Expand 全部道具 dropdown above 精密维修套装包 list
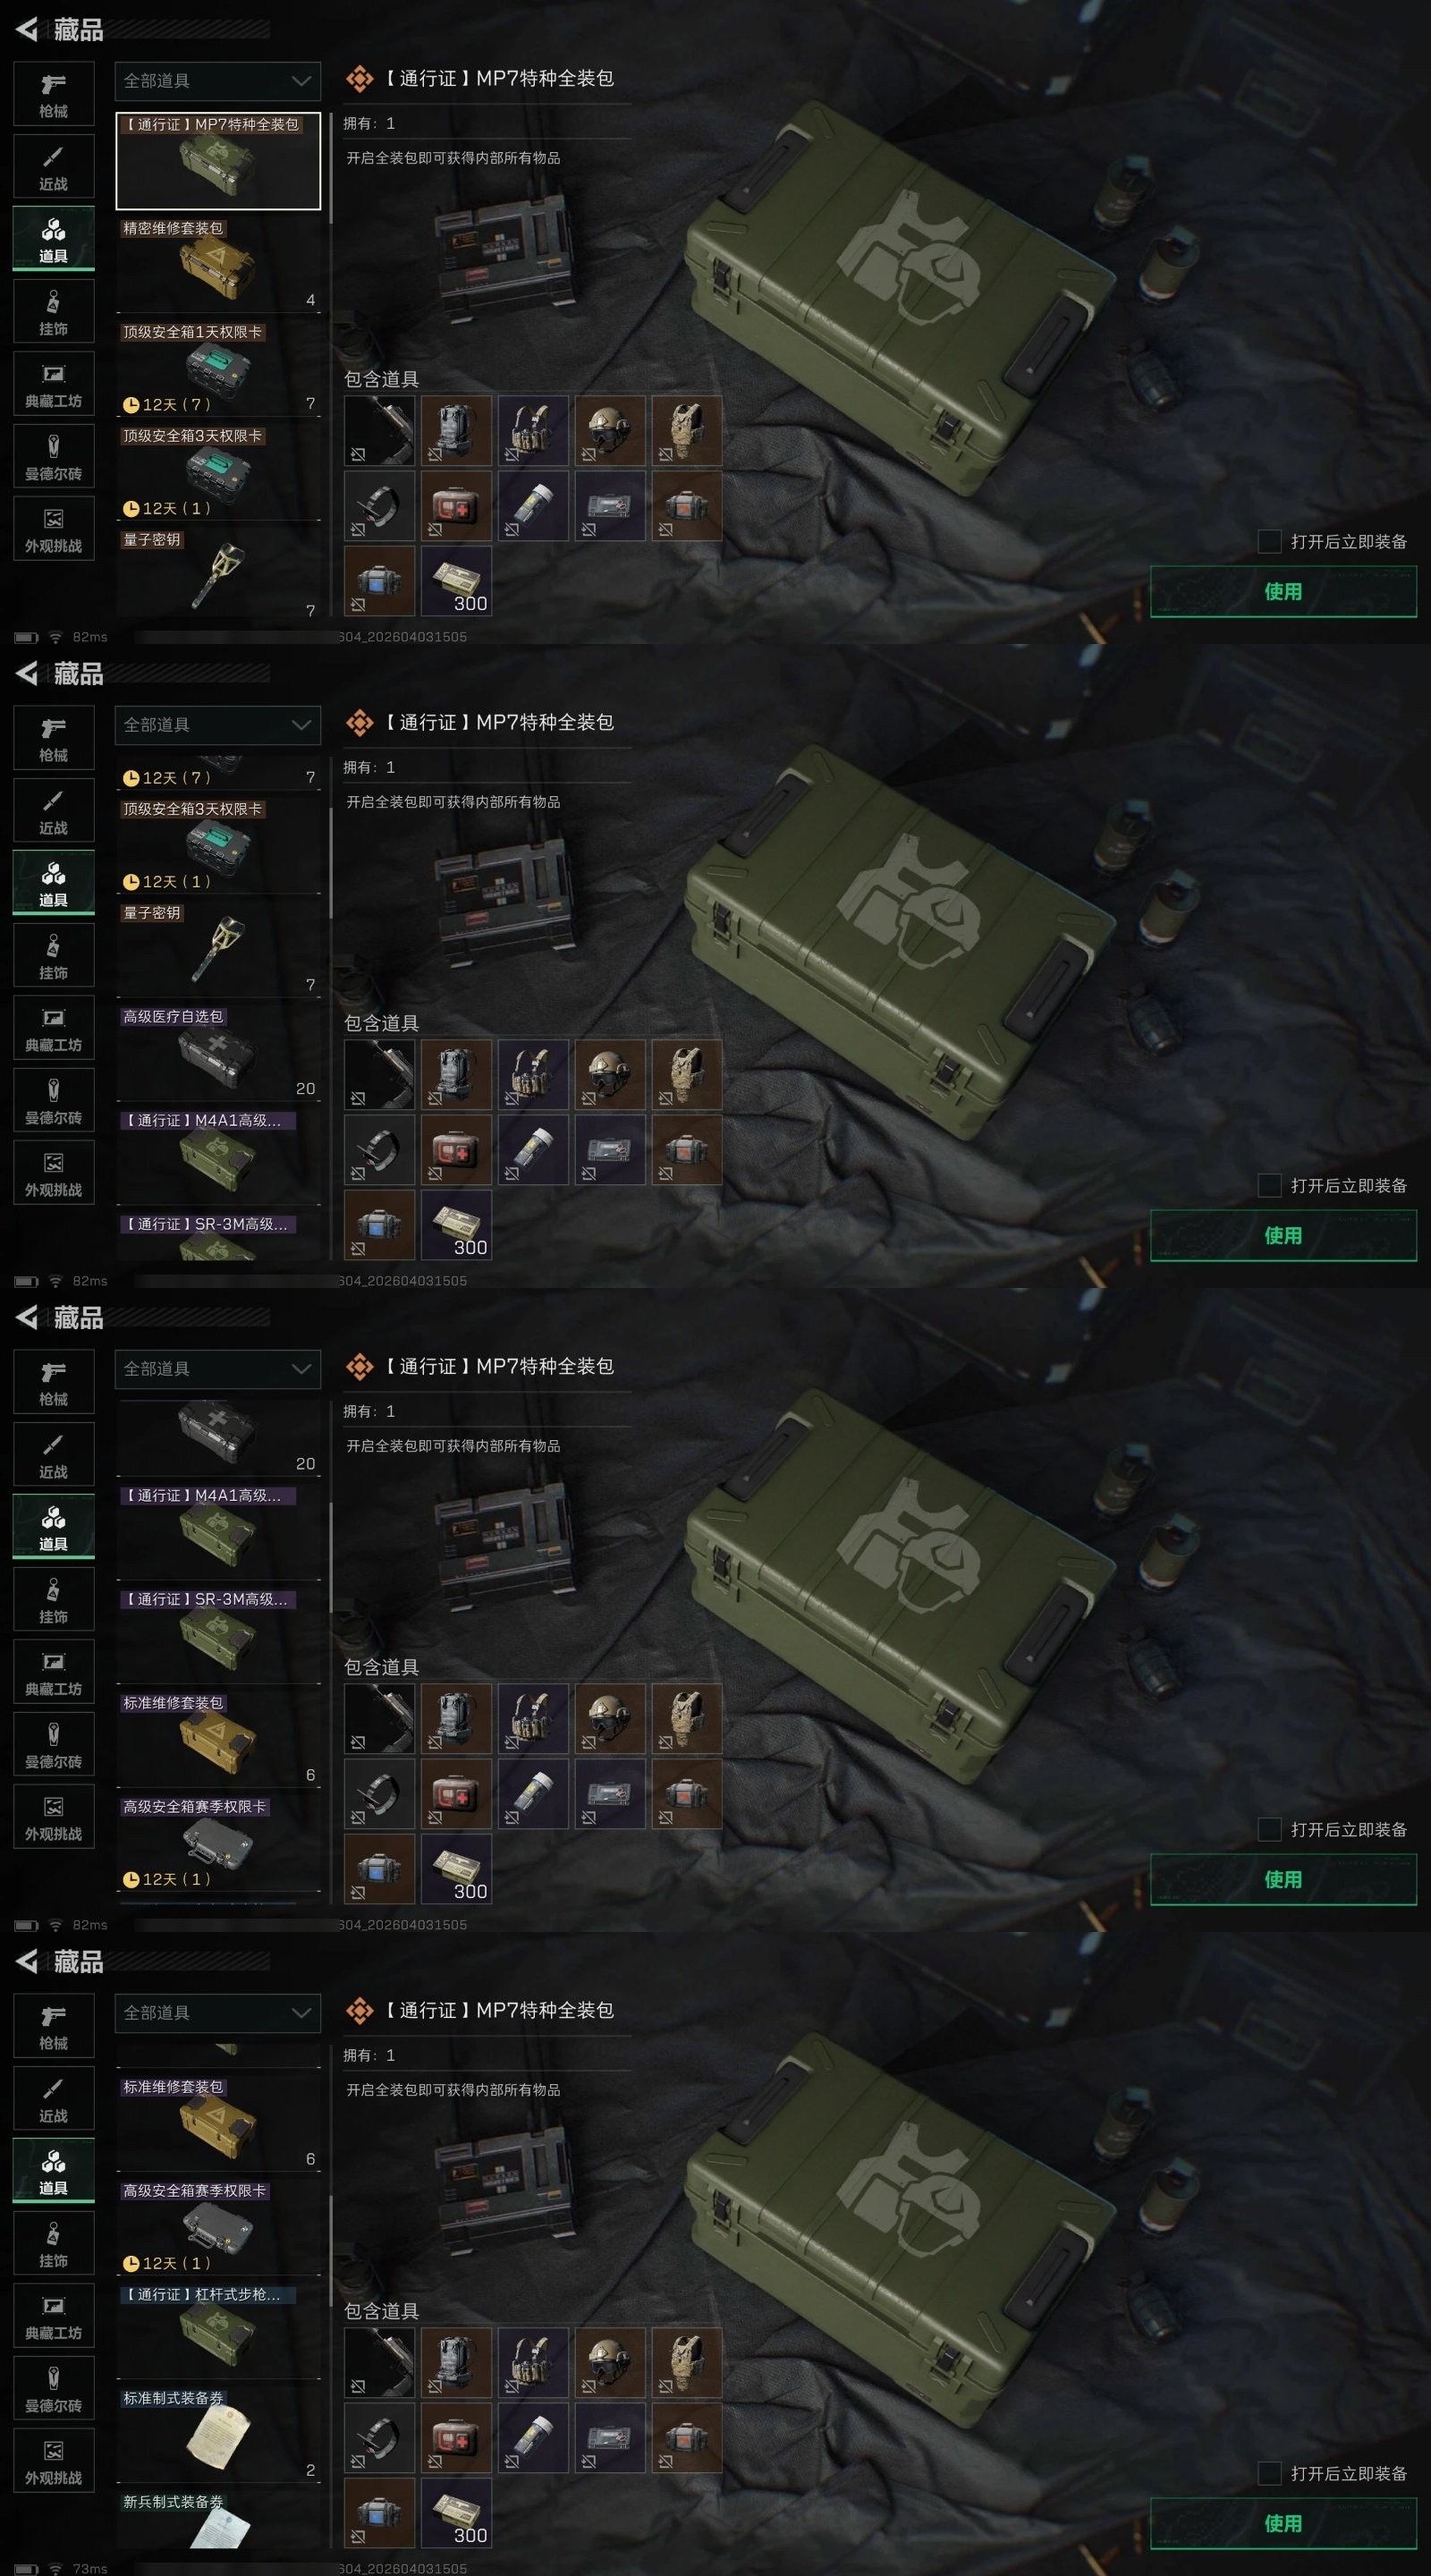 coord(218,81)
